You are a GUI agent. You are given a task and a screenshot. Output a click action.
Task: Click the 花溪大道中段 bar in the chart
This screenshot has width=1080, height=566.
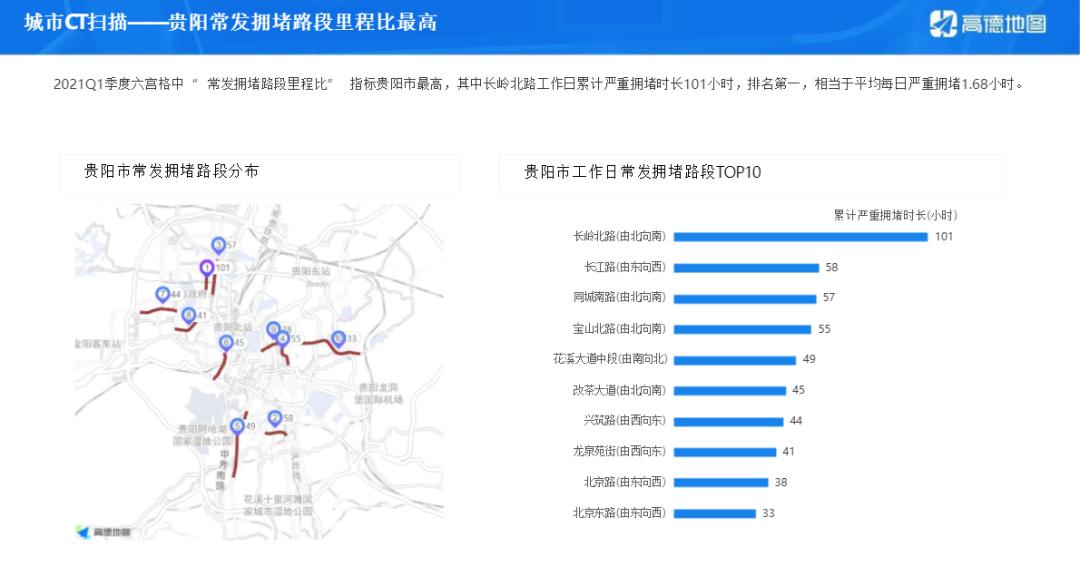735,359
